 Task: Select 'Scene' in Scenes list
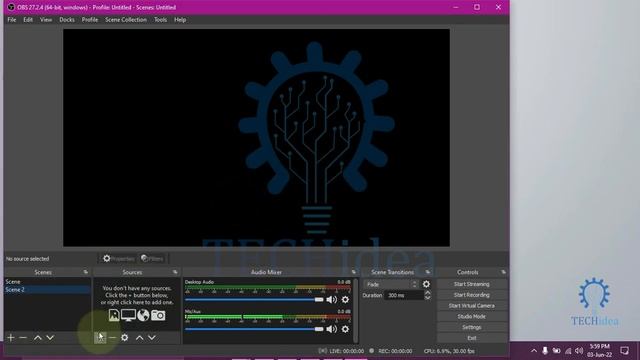(x=47, y=282)
